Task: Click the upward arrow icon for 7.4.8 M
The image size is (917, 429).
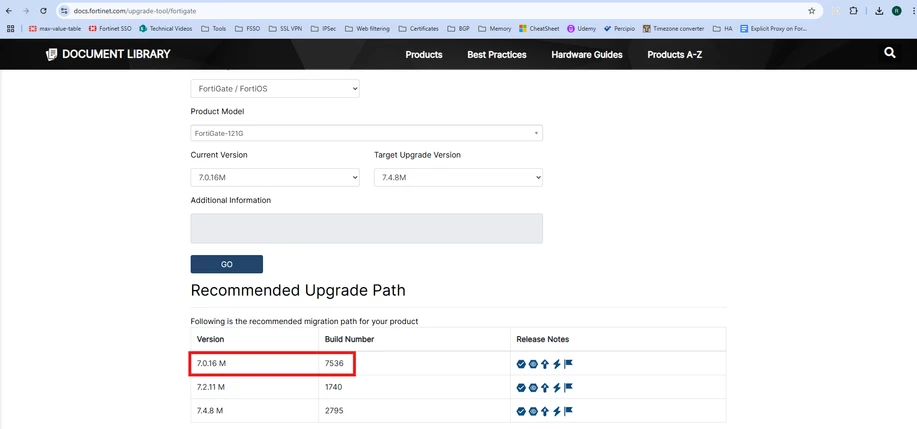Action: 545,411
